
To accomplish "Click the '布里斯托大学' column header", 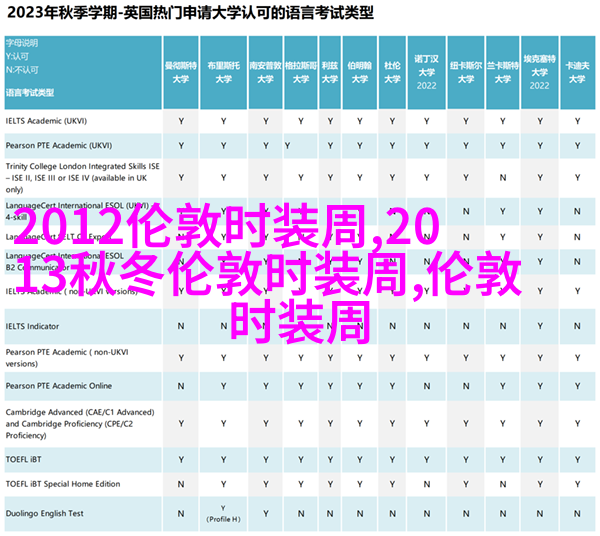I will tap(223, 72).
